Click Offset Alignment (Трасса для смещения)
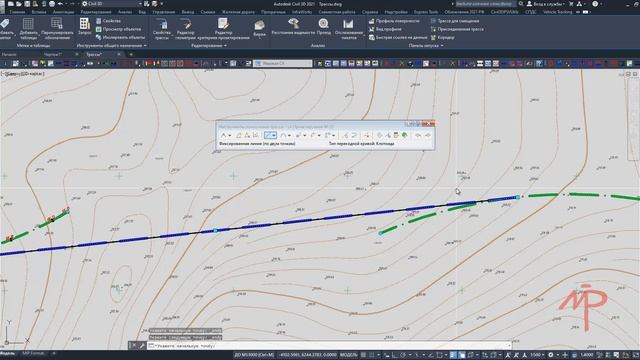The height and width of the screenshot is (360, 640). coord(455,21)
